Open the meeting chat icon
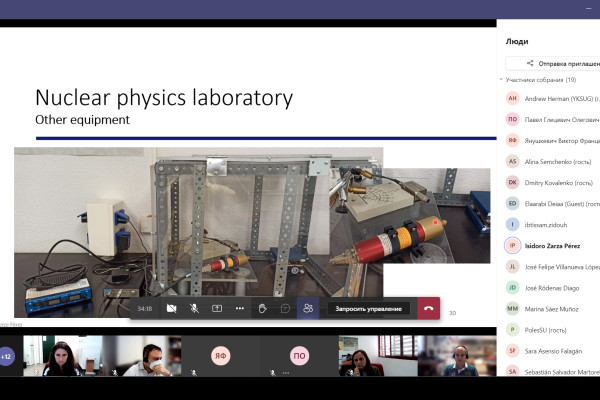 pyautogui.click(x=285, y=309)
